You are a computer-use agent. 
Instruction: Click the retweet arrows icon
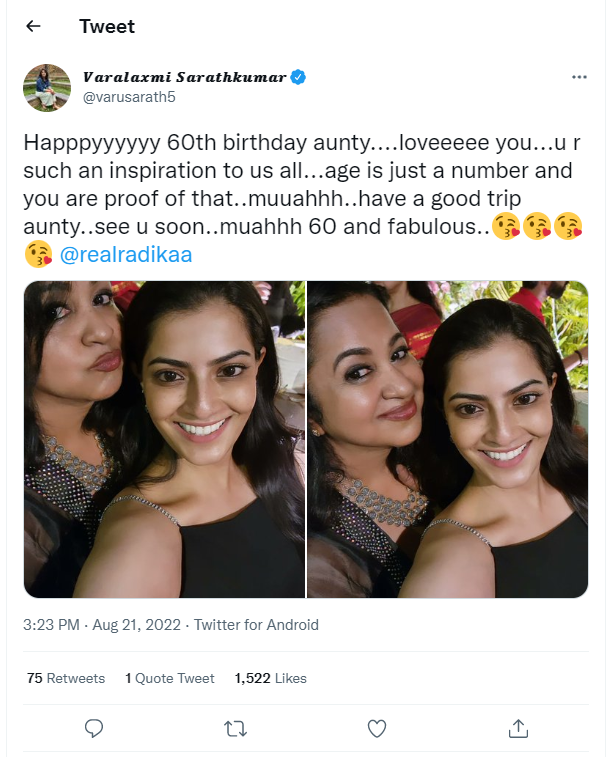tap(236, 727)
